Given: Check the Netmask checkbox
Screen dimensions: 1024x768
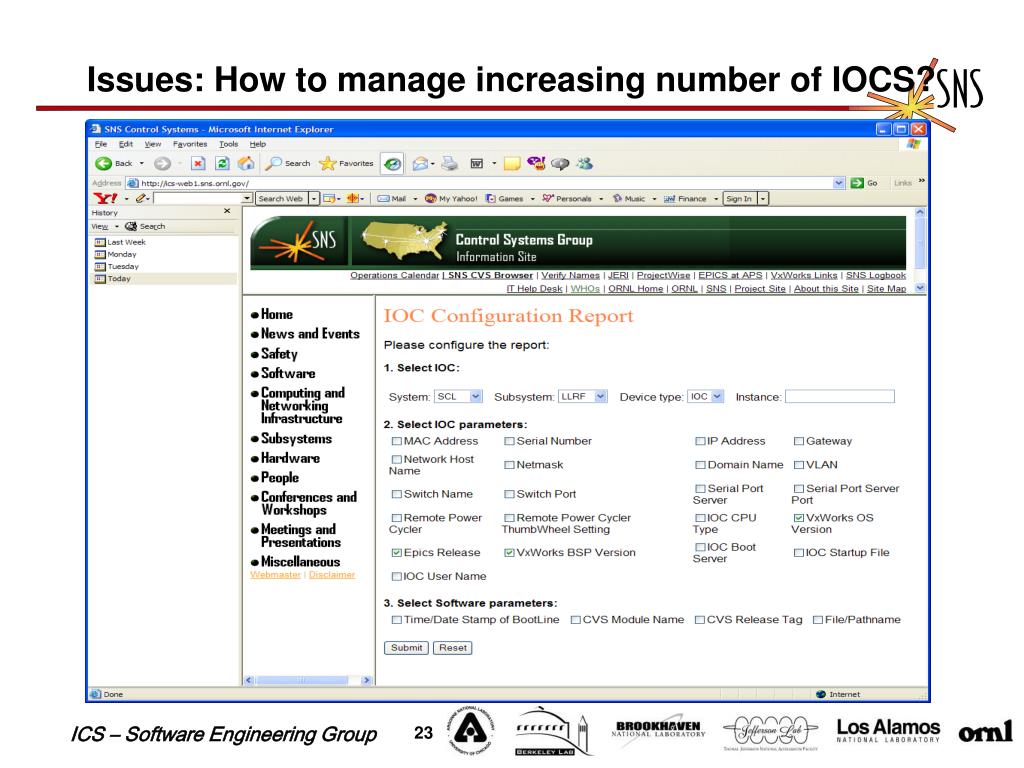Looking at the screenshot, I should [x=509, y=465].
